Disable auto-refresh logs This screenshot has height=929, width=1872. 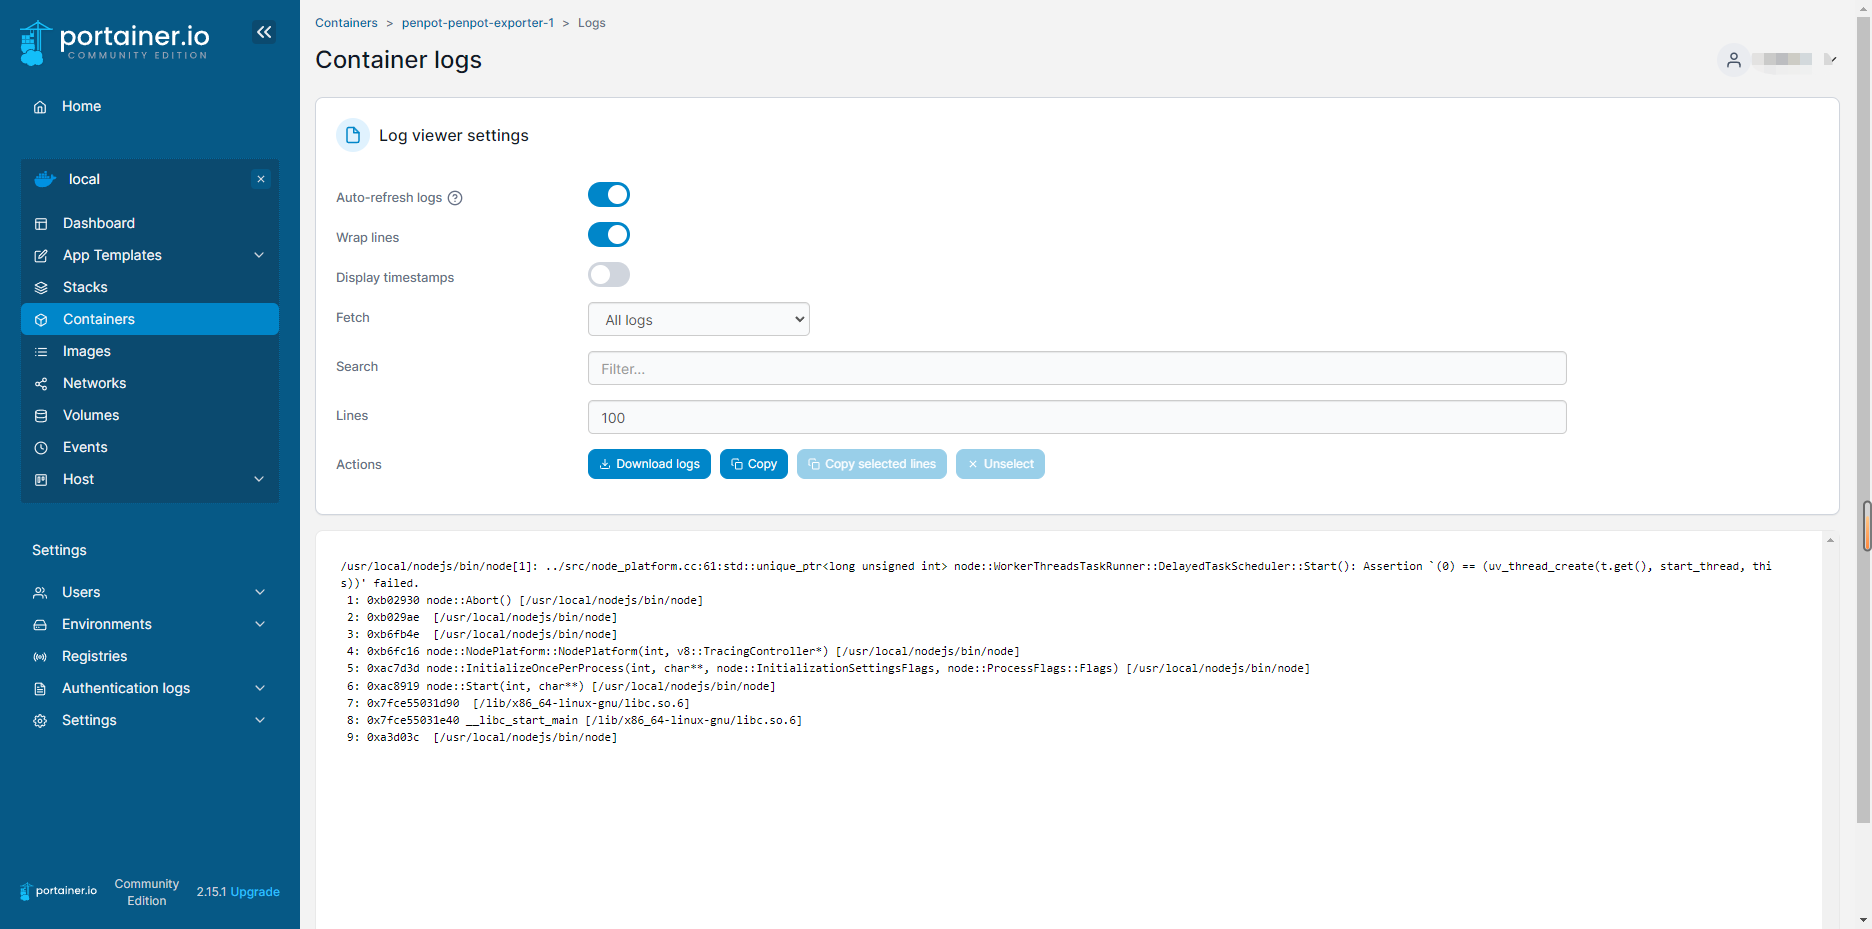[x=608, y=194]
